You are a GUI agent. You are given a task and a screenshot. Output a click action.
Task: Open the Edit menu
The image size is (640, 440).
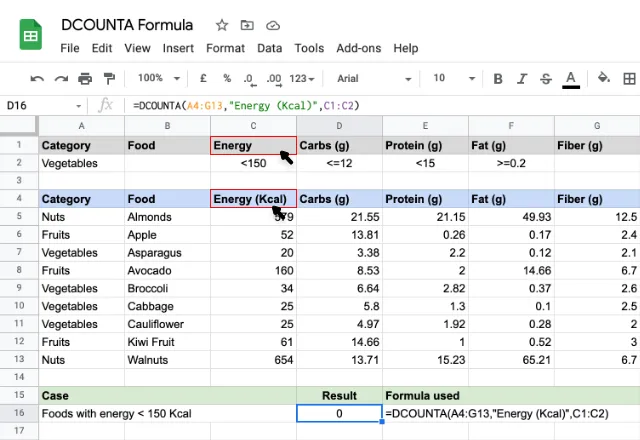(x=102, y=48)
